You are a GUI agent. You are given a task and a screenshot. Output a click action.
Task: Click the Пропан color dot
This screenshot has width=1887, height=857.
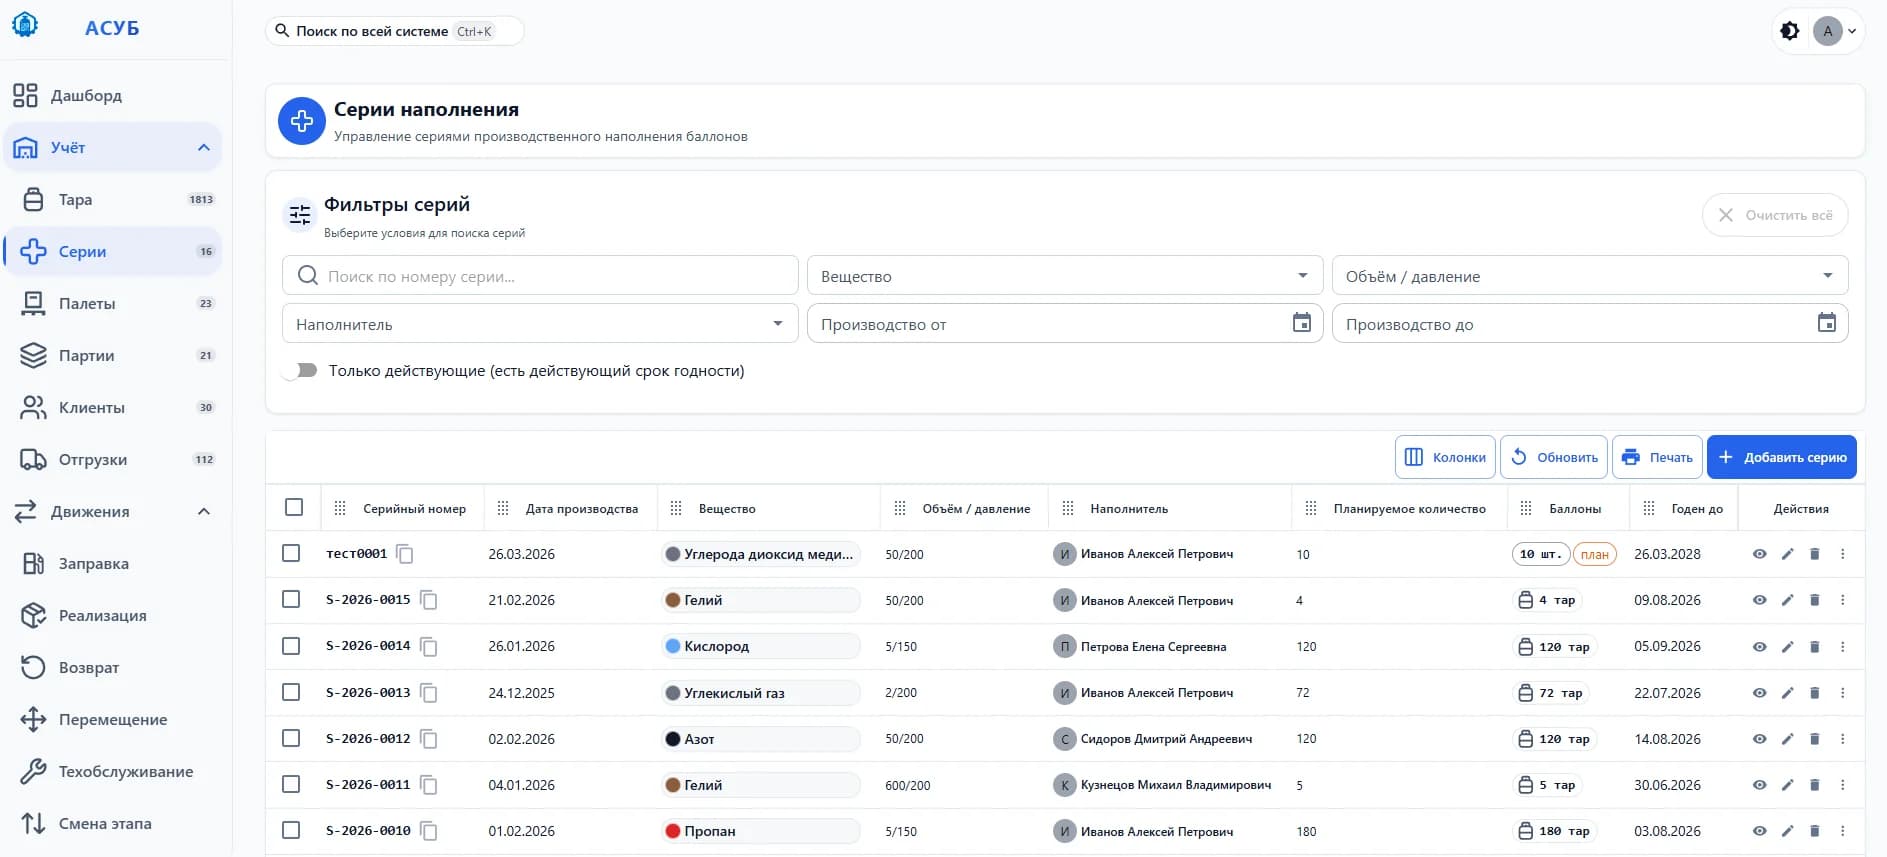tap(673, 831)
